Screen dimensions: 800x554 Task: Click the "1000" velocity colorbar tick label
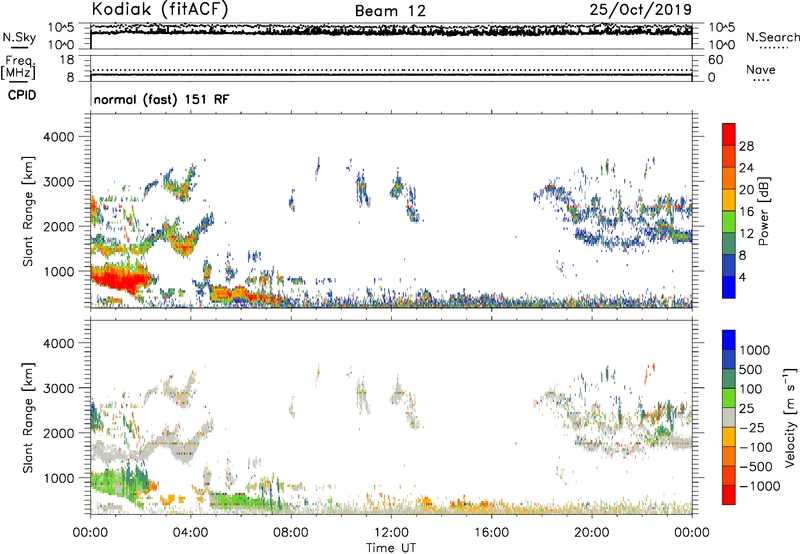755,350
